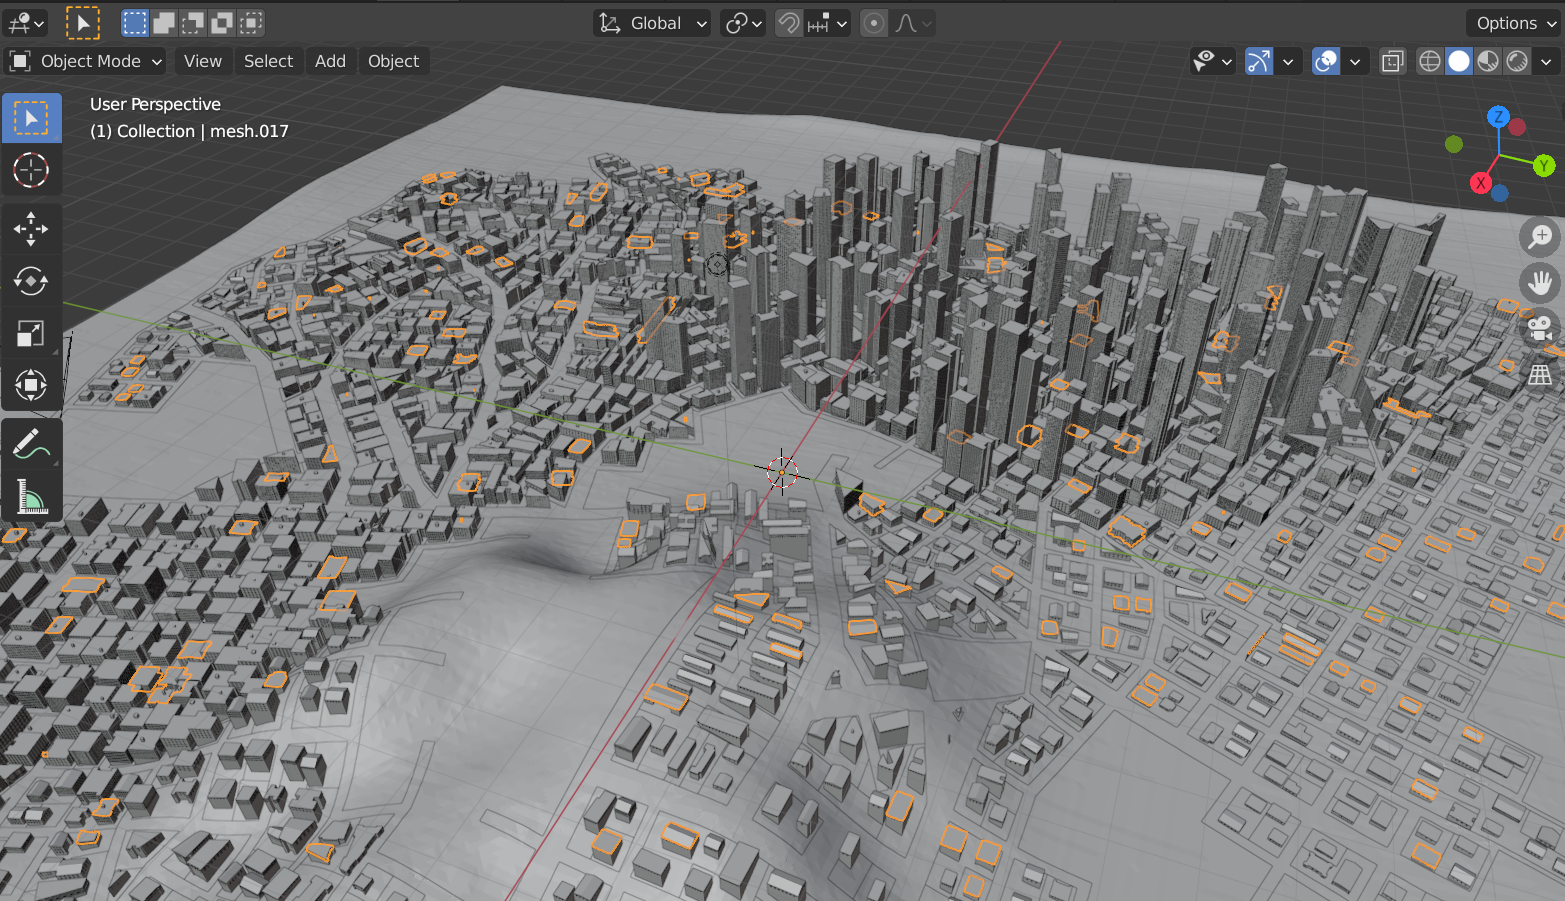Choose Subtract selection mode icon

point(193,22)
